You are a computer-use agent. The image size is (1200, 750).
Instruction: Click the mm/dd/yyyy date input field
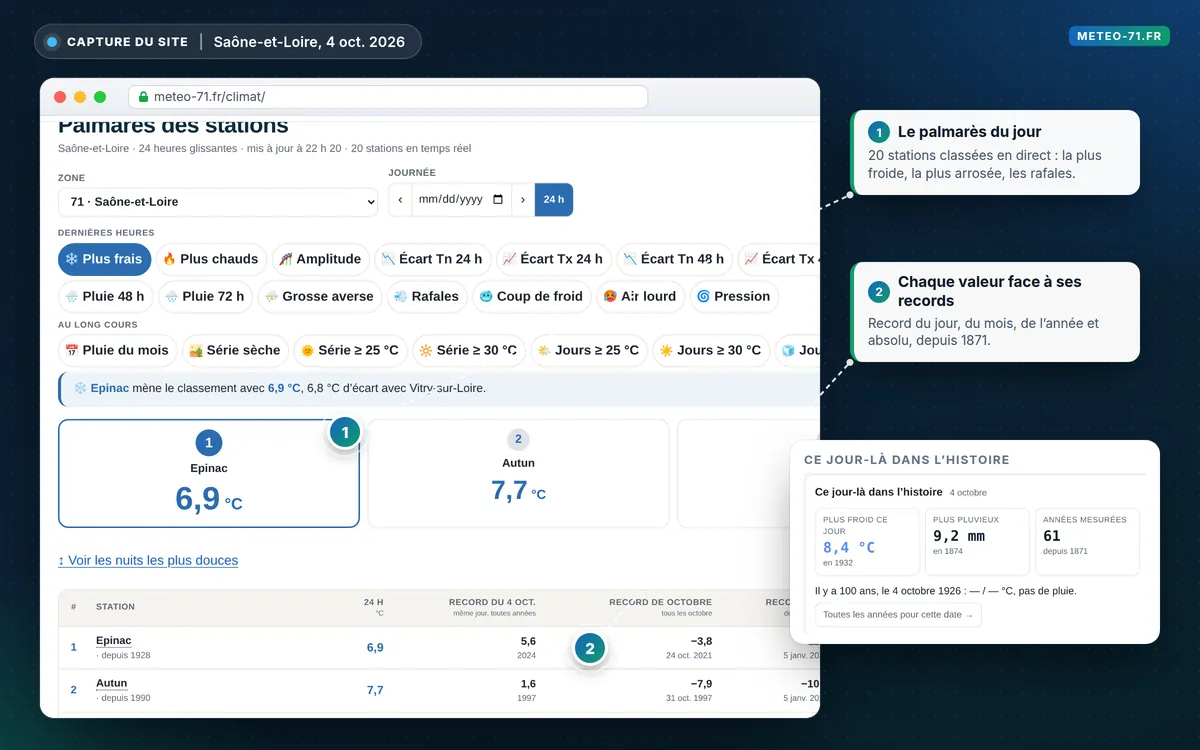coord(462,199)
